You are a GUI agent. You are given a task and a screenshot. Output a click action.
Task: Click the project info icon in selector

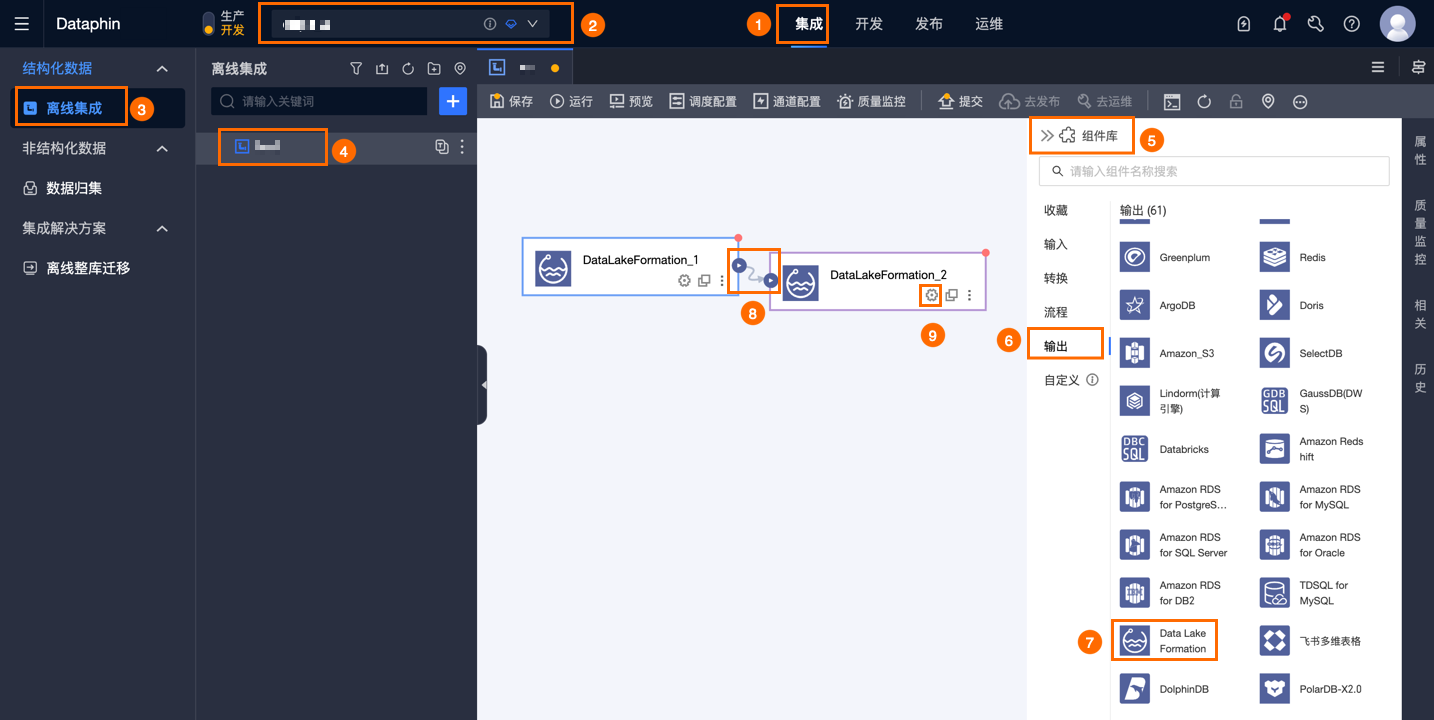(490, 24)
